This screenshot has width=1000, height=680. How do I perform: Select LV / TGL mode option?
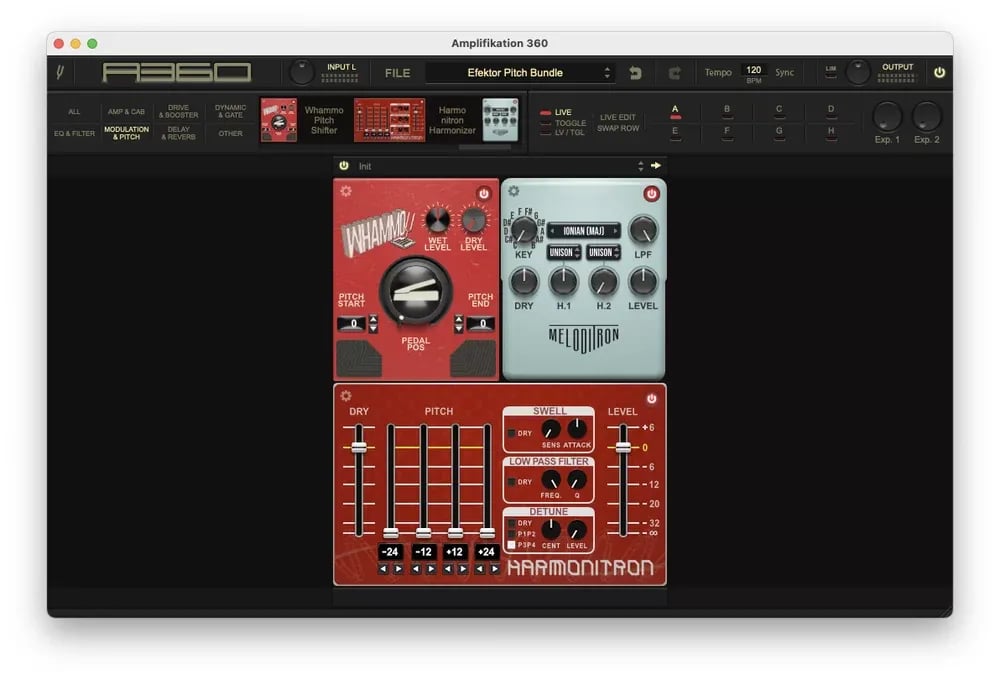point(562,133)
